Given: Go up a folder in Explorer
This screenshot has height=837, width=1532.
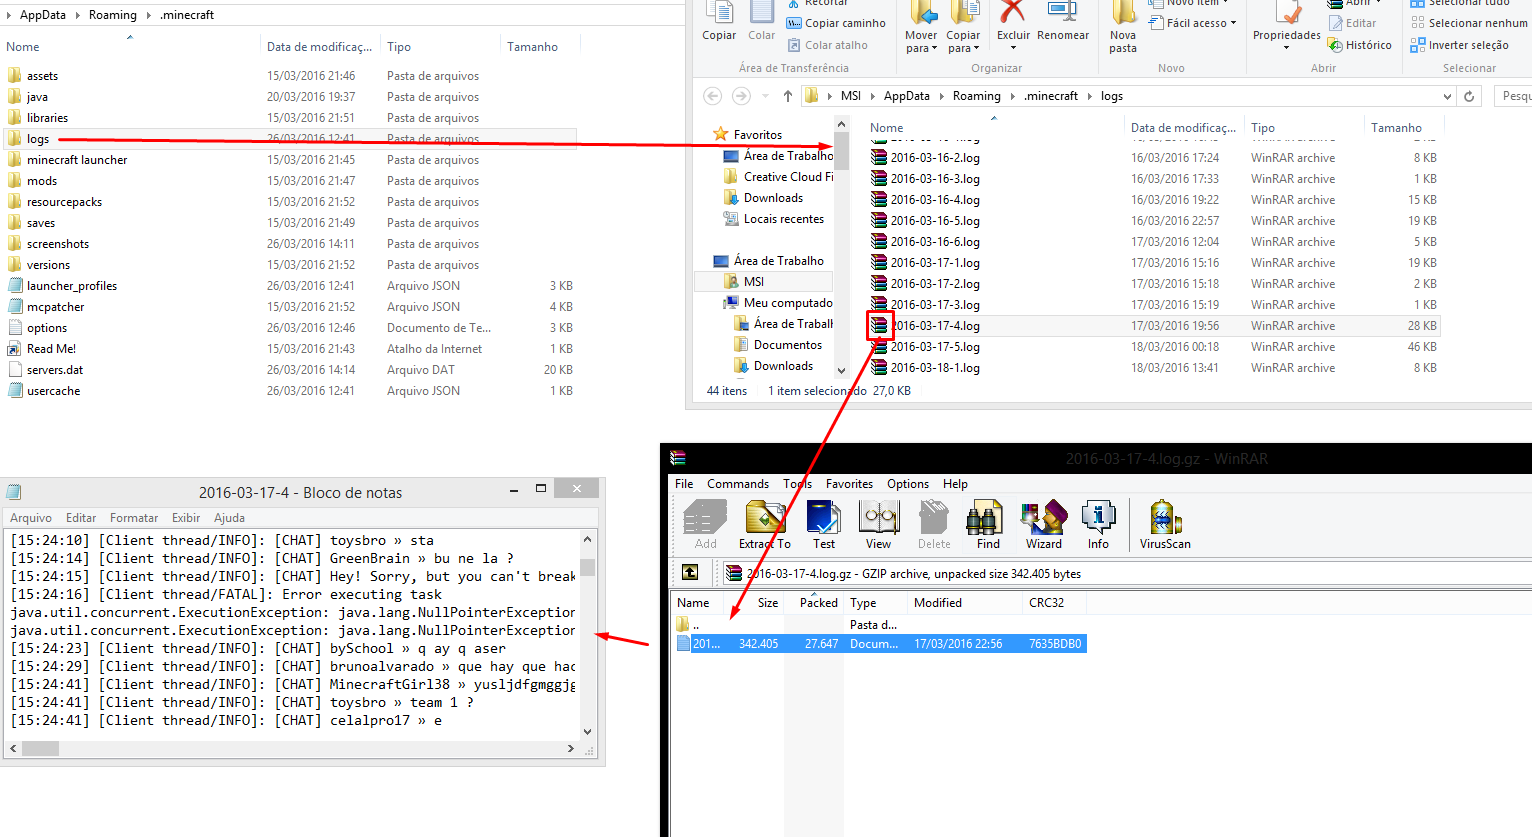Looking at the screenshot, I should [788, 96].
